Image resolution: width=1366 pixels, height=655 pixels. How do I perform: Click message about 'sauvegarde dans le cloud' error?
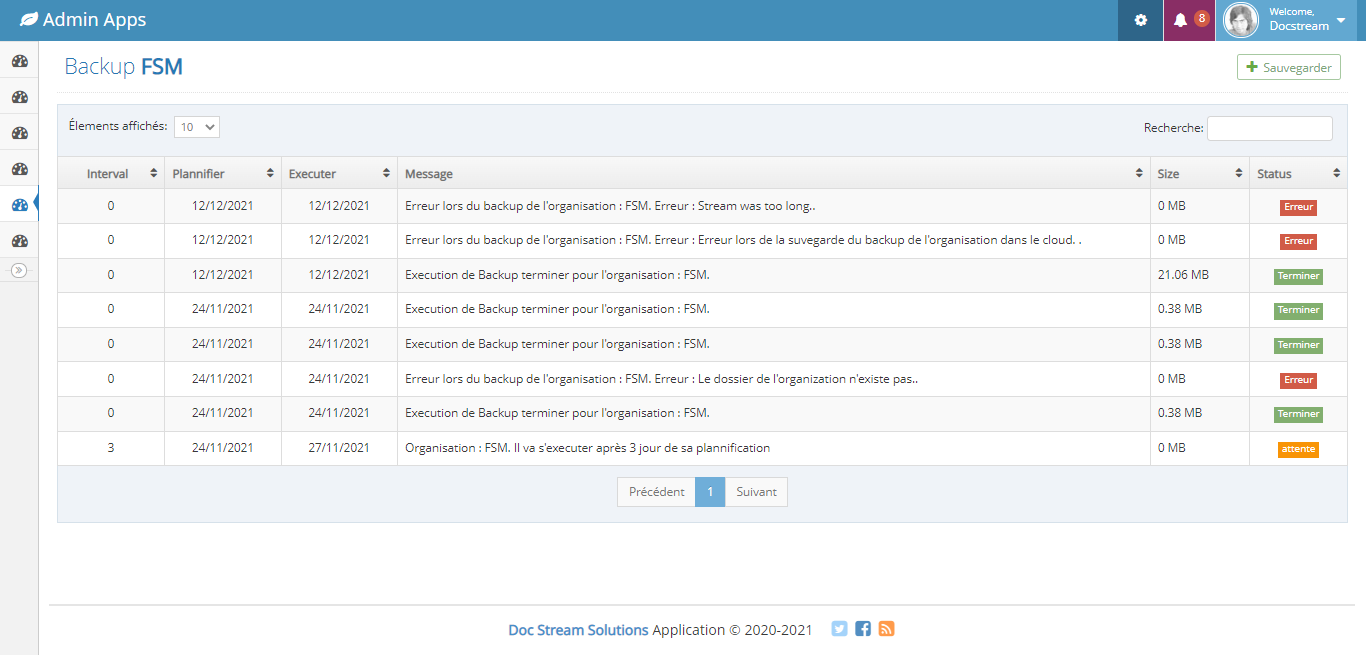[743, 240]
